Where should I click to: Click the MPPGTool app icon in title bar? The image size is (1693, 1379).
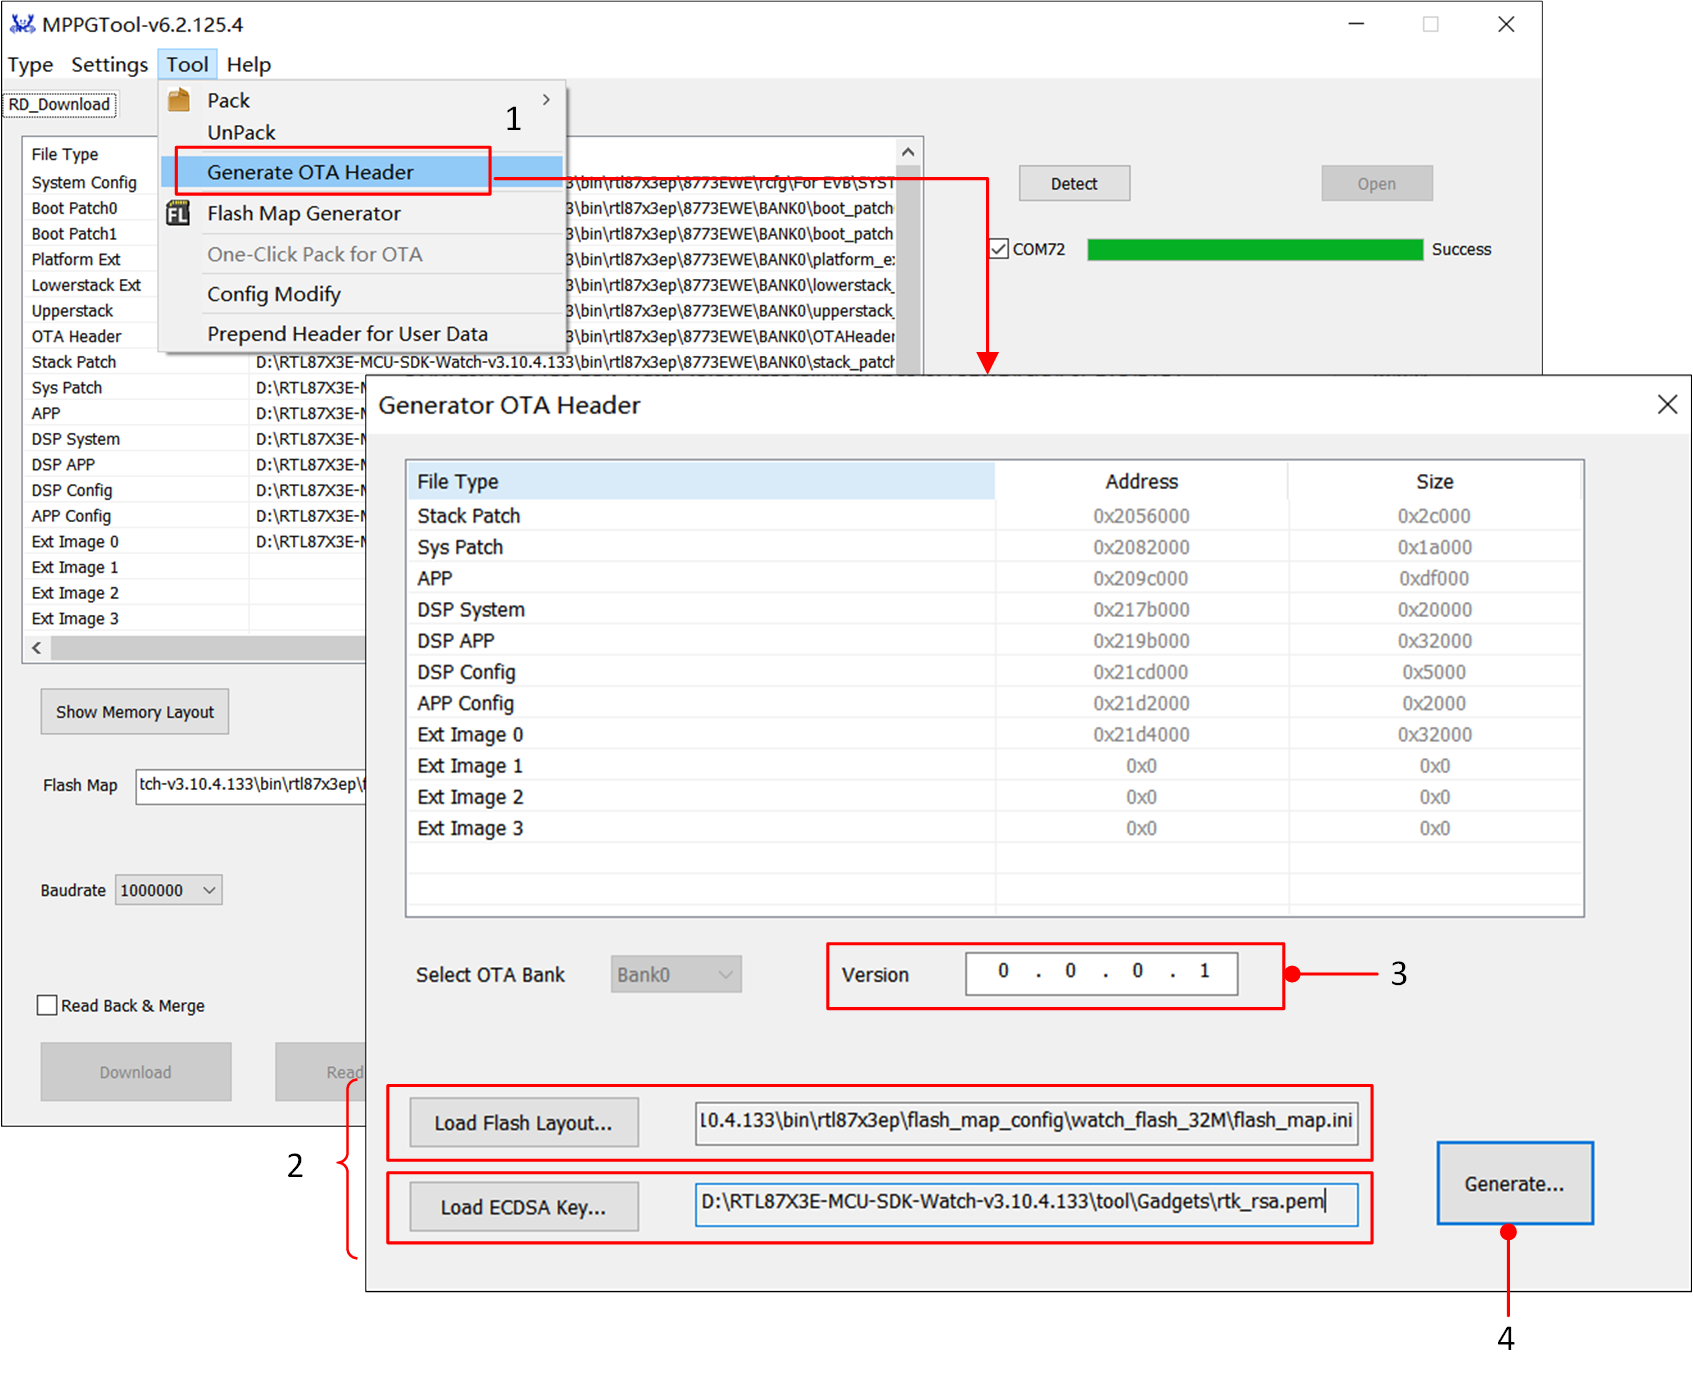[x=22, y=24]
